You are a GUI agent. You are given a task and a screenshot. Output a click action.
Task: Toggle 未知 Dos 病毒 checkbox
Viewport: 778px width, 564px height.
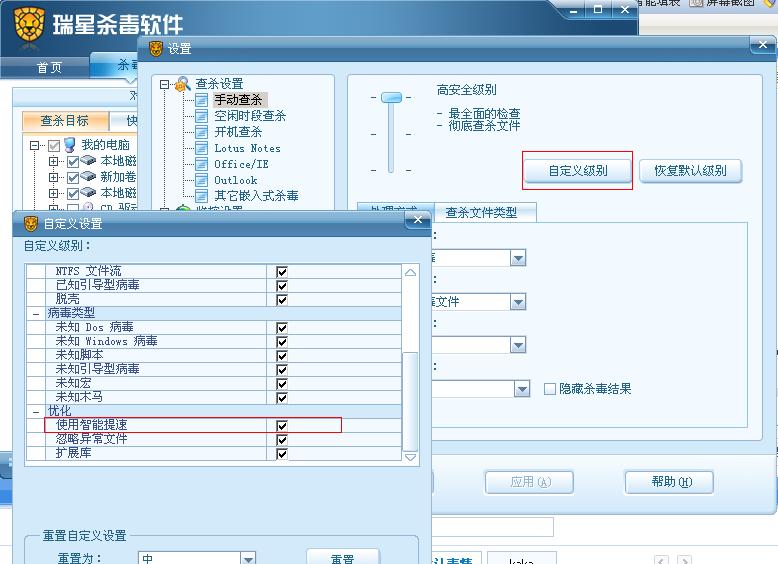tap(282, 328)
